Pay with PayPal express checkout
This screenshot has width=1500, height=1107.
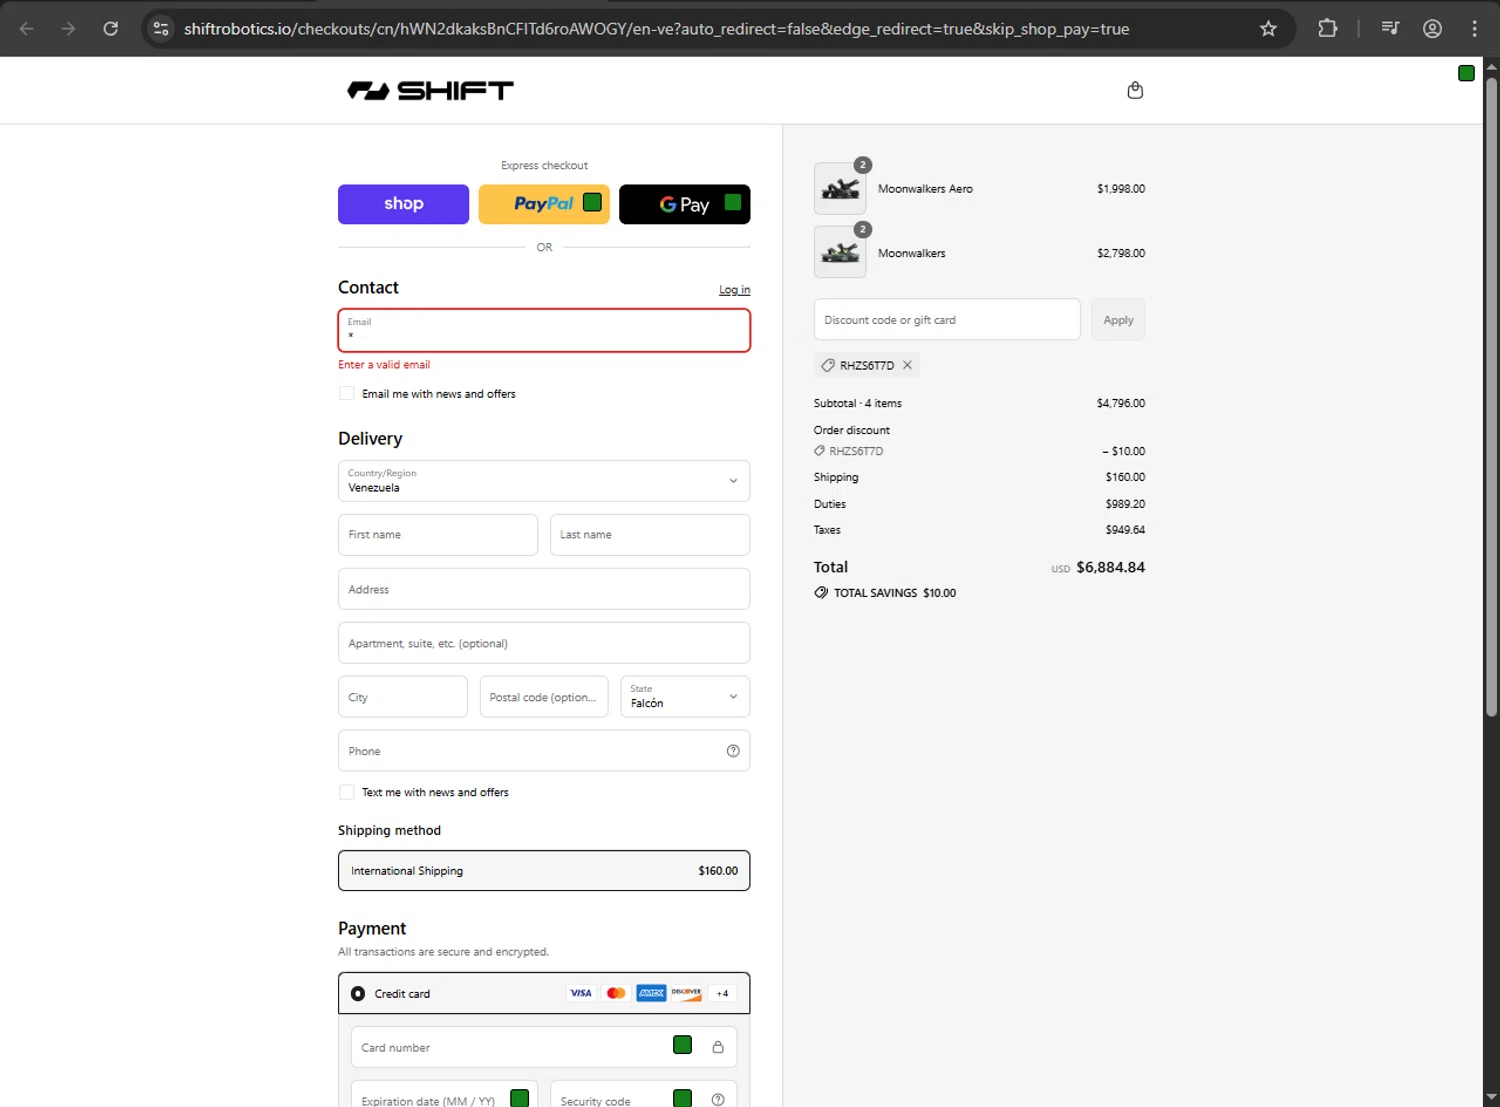point(544,204)
